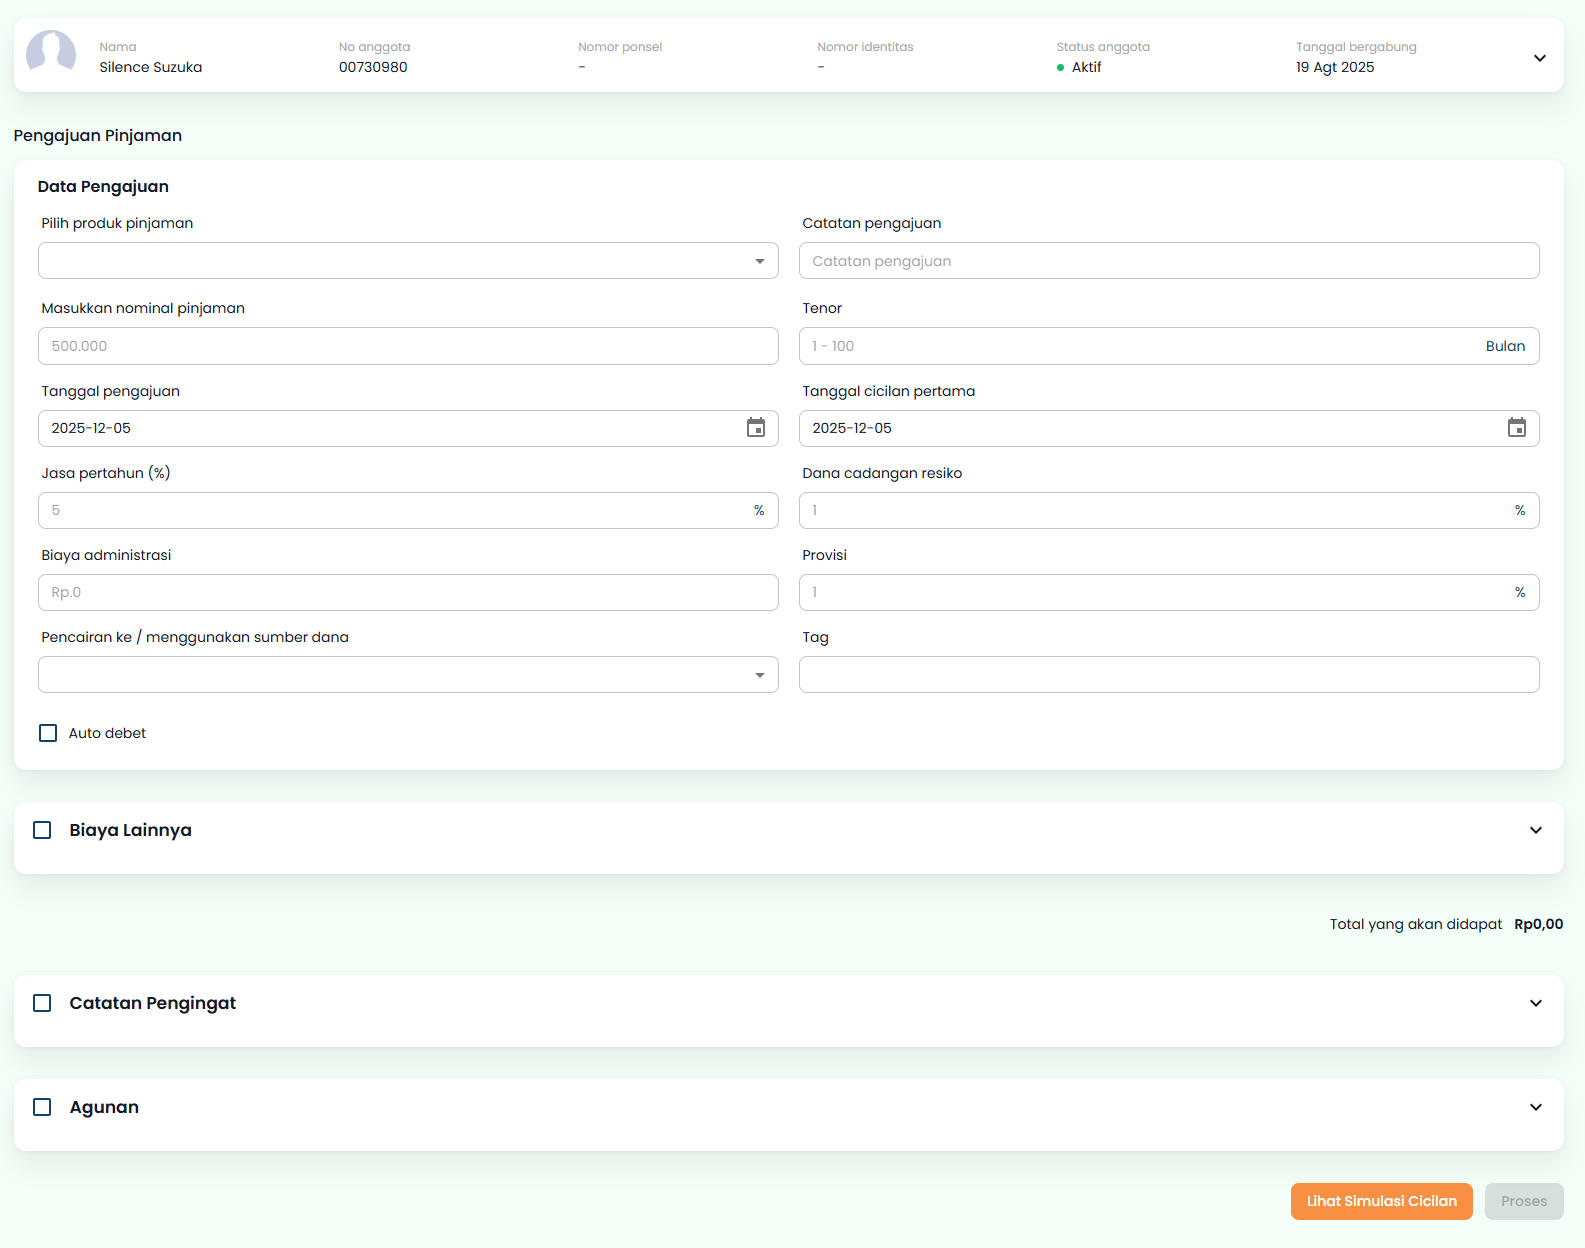Screen dimensions: 1585x1248
Task: Expand member details chevron in header
Action: (1539, 58)
